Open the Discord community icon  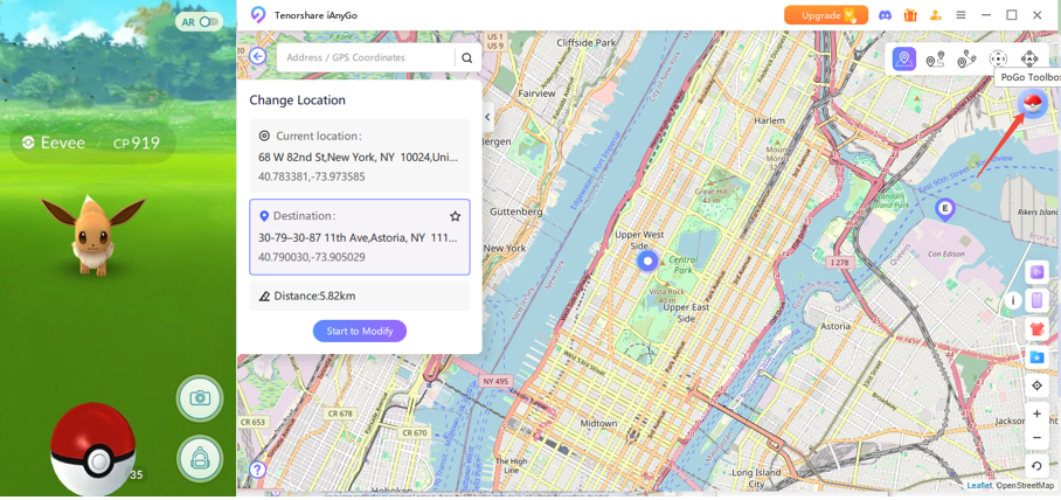click(x=885, y=15)
